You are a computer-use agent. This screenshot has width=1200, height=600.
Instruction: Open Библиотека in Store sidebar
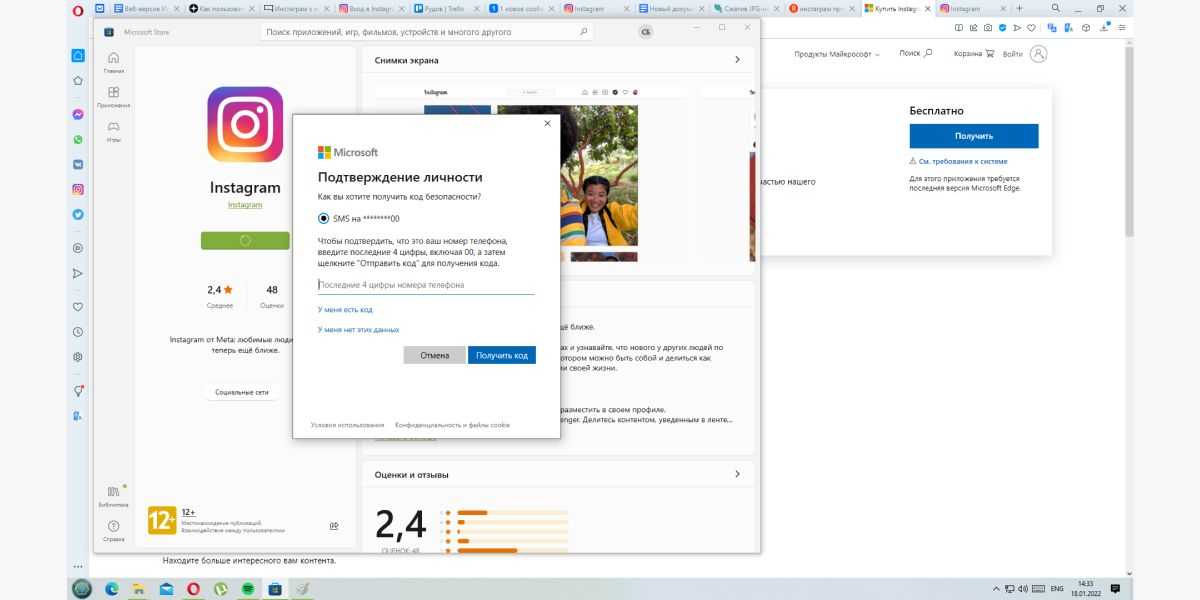click(x=113, y=495)
